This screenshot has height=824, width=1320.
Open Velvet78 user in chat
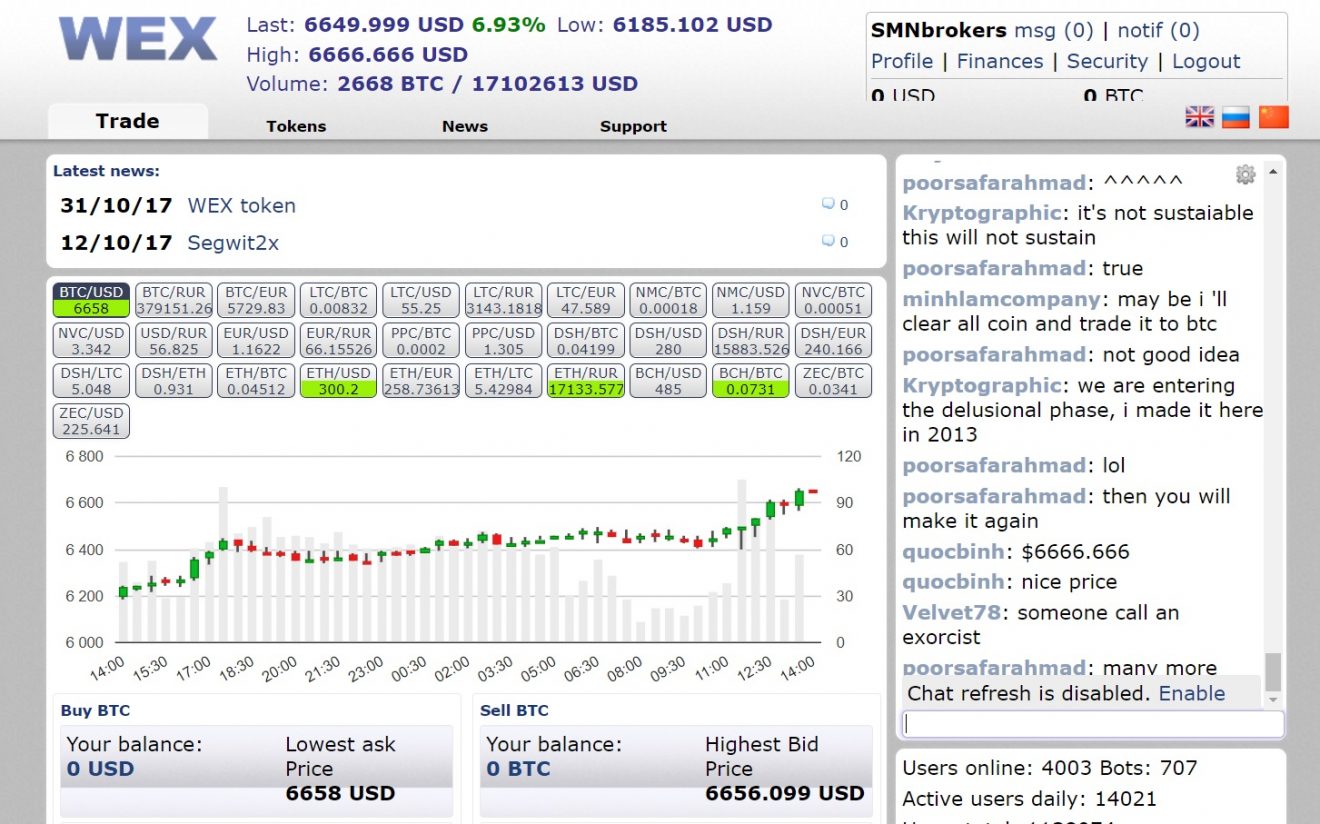[x=954, y=612]
